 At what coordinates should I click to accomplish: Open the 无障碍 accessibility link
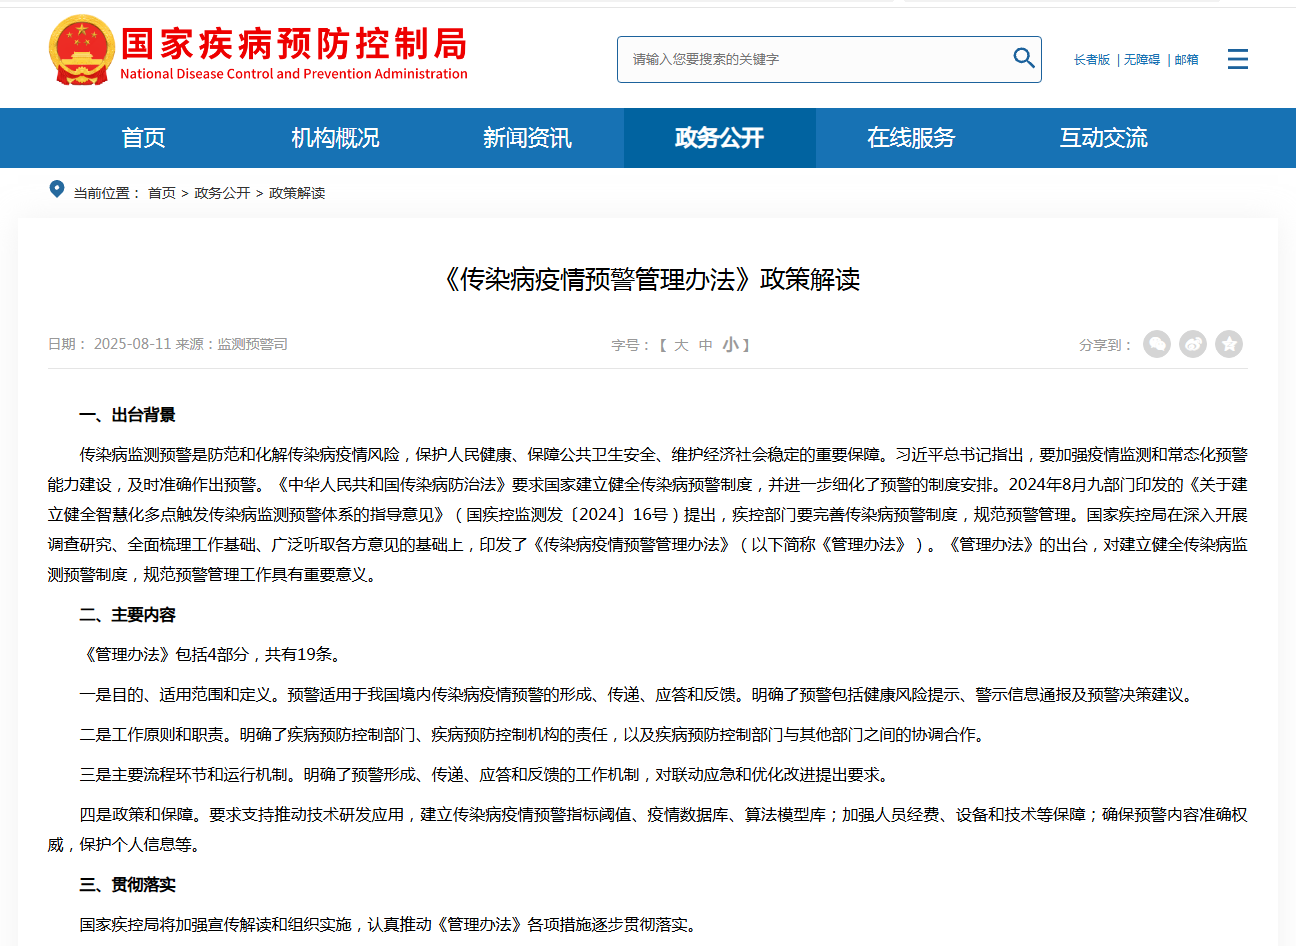[x=1142, y=60]
